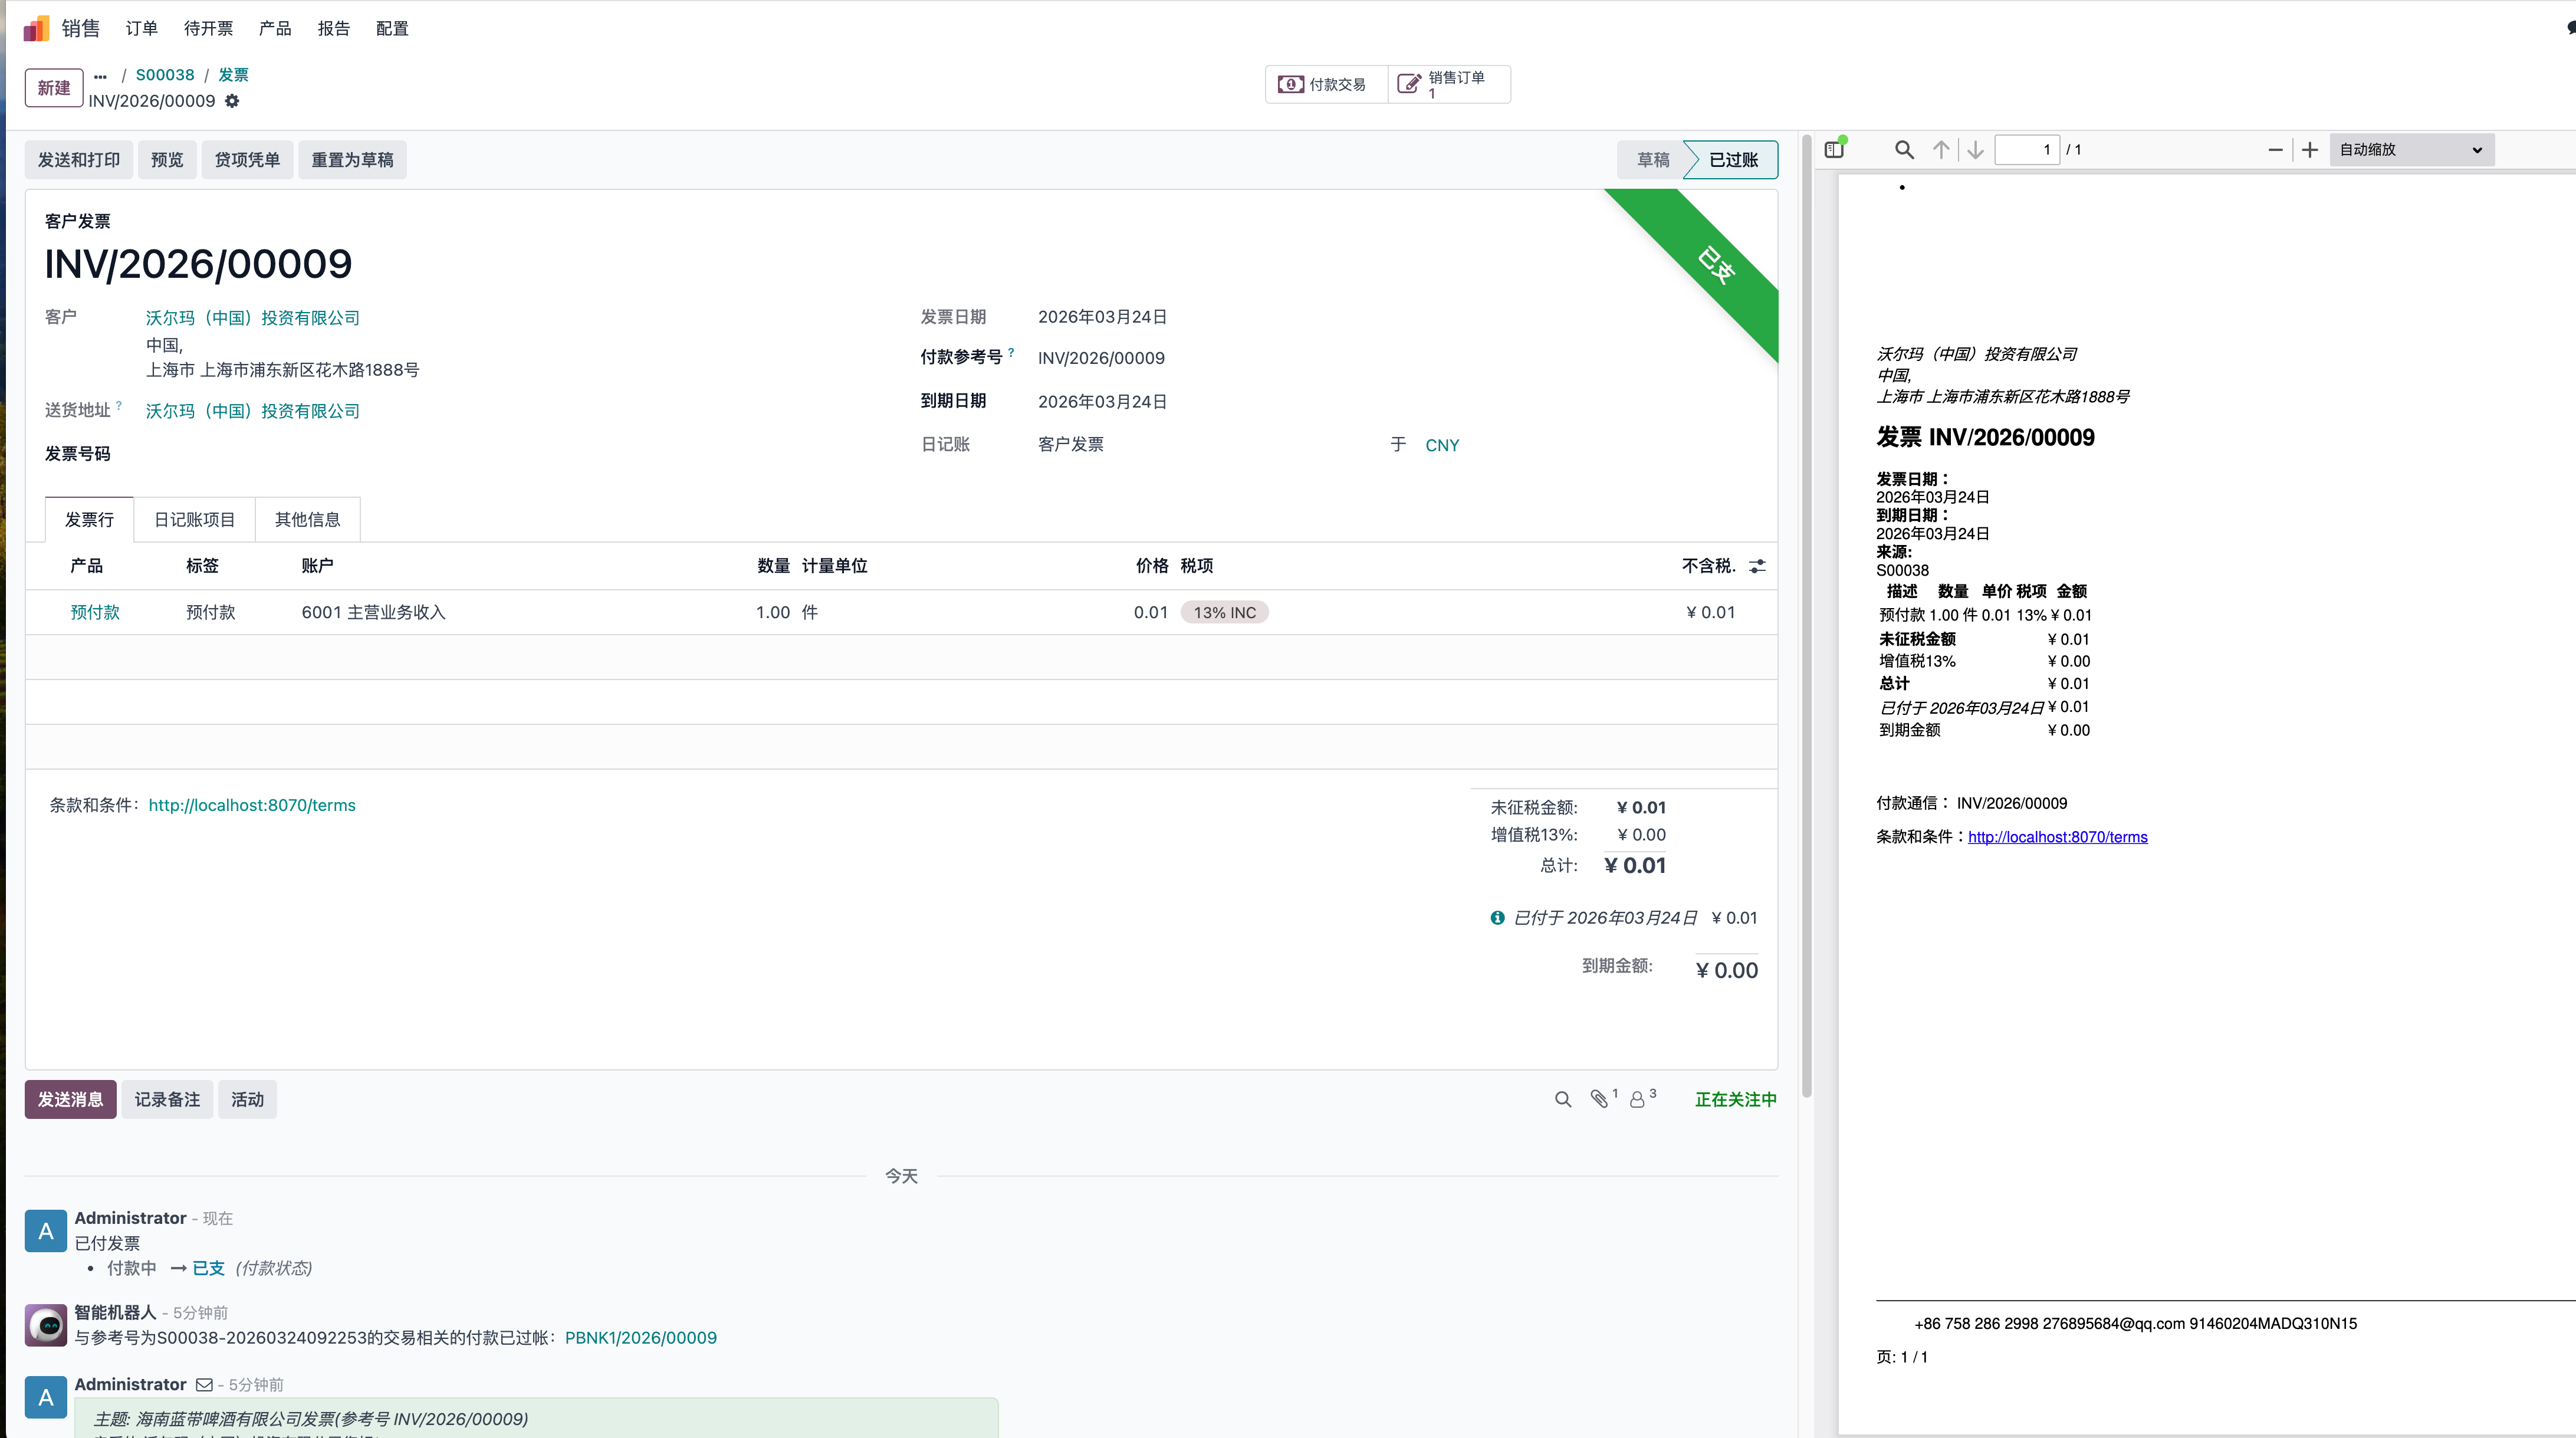
Task: Toggle the PDF viewer sidebar
Action: [x=1834, y=149]
